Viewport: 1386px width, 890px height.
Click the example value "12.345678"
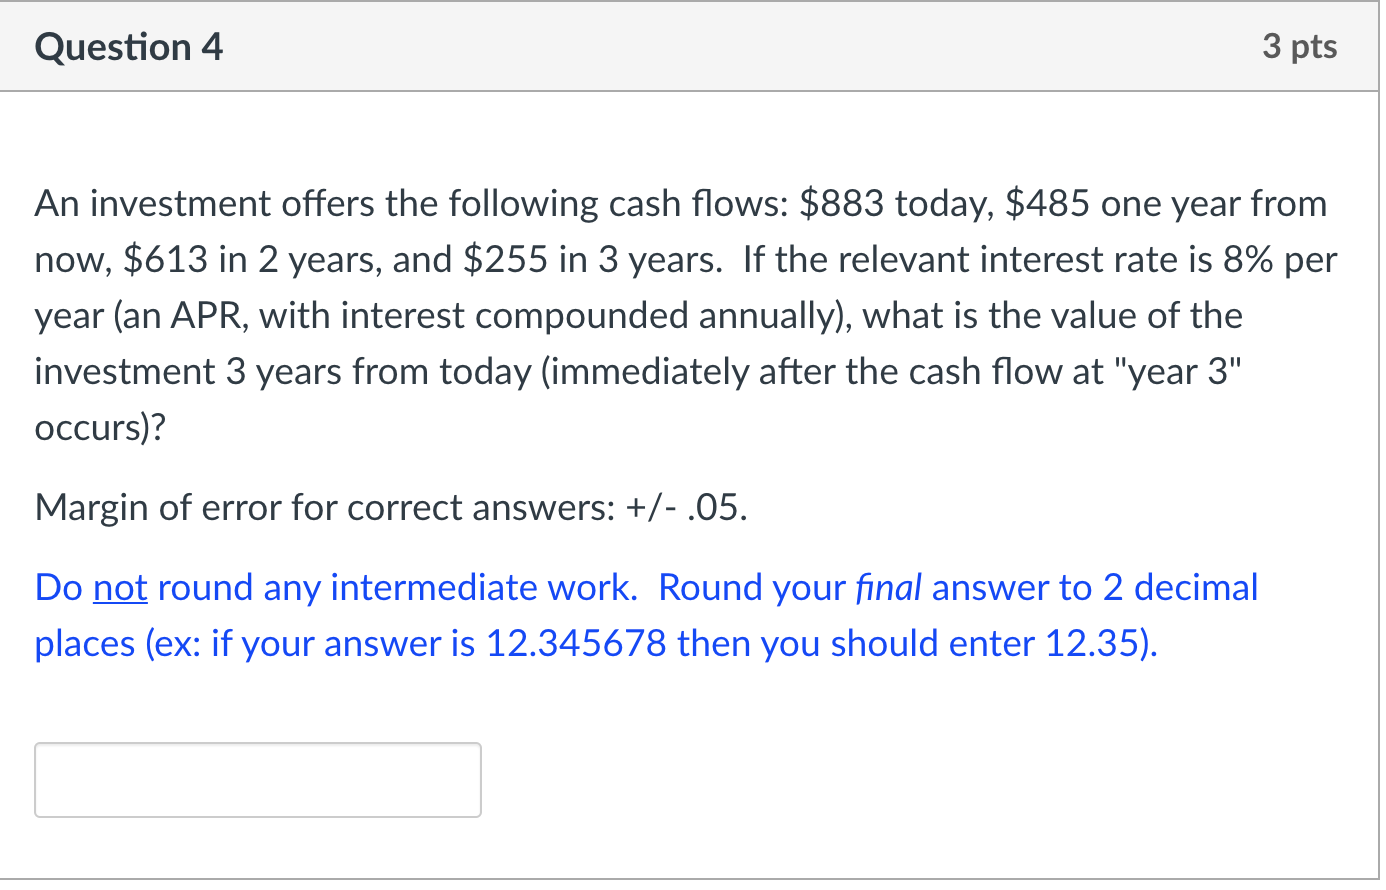pyautogui.click(x=576, y=644)
